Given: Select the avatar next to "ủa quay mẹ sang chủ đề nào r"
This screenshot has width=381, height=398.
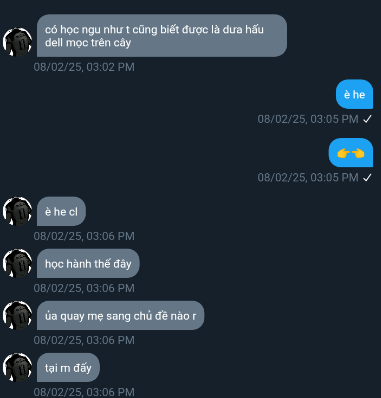Looking at the screenshot, I should pos(17,315).
